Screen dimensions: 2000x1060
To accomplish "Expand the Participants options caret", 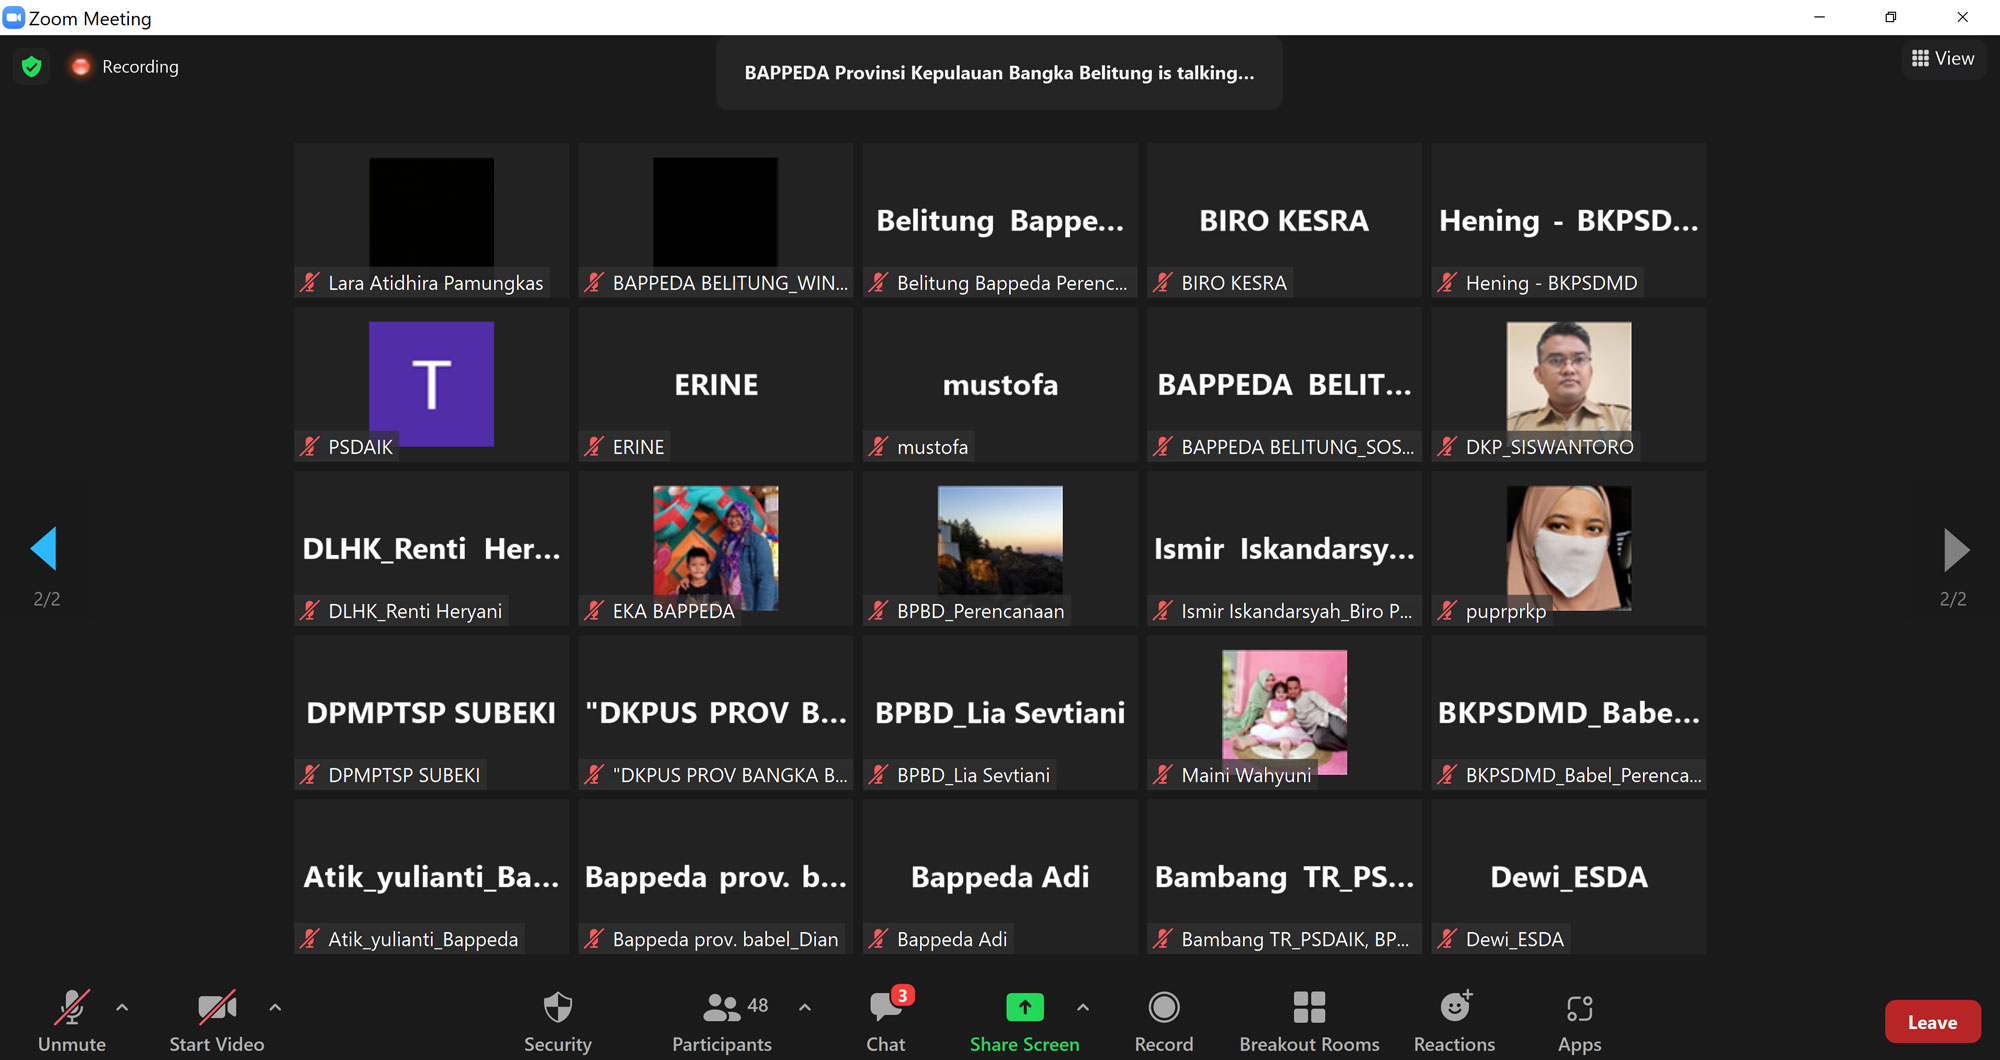I will click(x=805, y=1008).
